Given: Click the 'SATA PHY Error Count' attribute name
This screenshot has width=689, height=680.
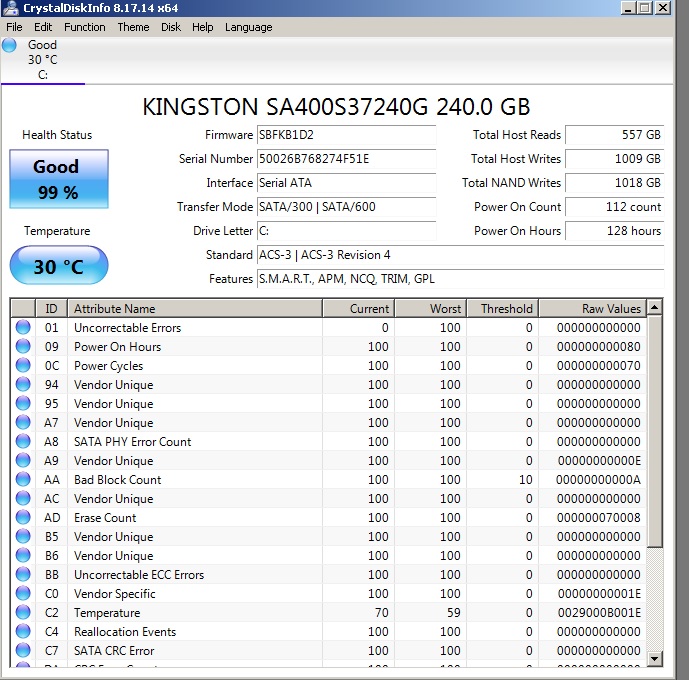Looking at the screenshot, I should (x=133, y=441).
